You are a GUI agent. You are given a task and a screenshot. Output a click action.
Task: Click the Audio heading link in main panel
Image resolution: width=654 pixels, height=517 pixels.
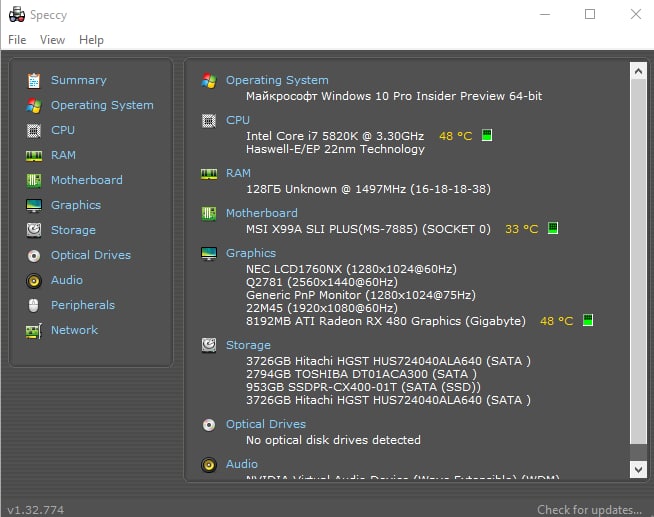(241, 464)
